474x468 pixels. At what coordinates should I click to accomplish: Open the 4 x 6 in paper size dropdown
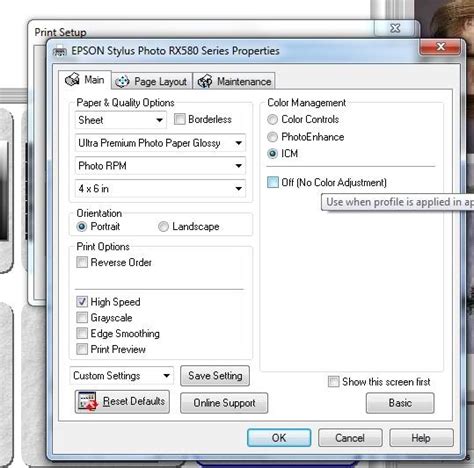coord(160,189)
